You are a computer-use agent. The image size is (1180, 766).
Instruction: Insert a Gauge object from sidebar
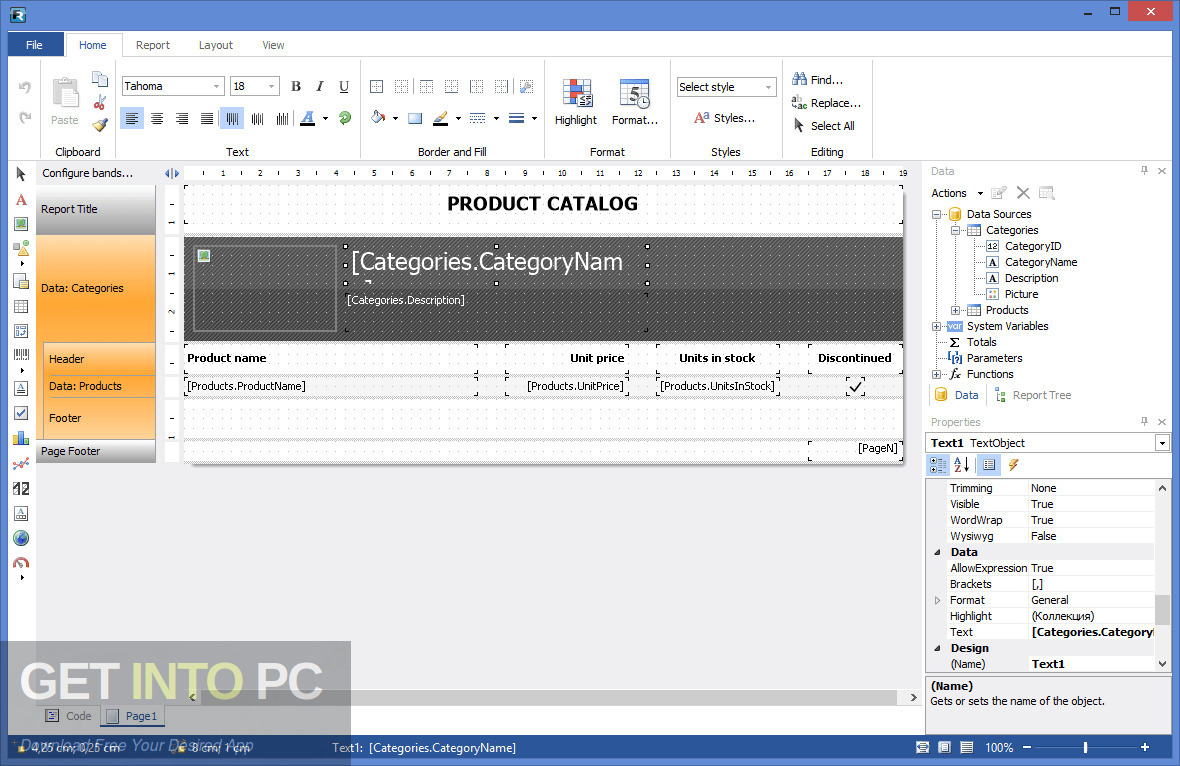tap(21, 563)
